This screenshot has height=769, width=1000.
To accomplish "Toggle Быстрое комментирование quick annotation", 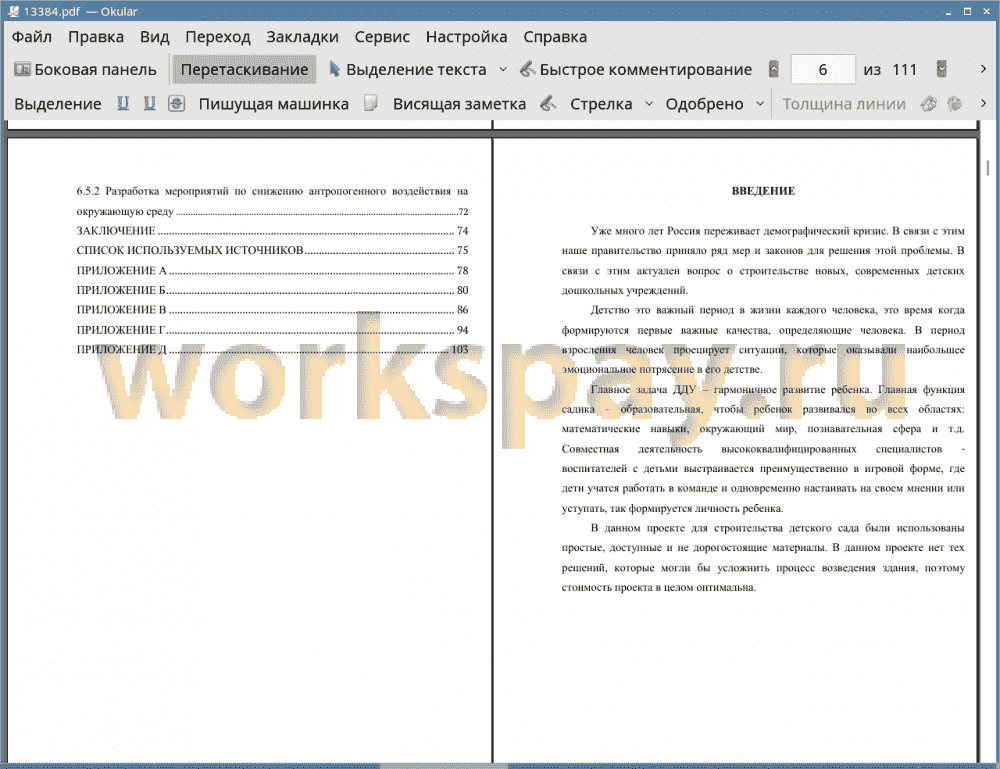I will click(636, 70).
